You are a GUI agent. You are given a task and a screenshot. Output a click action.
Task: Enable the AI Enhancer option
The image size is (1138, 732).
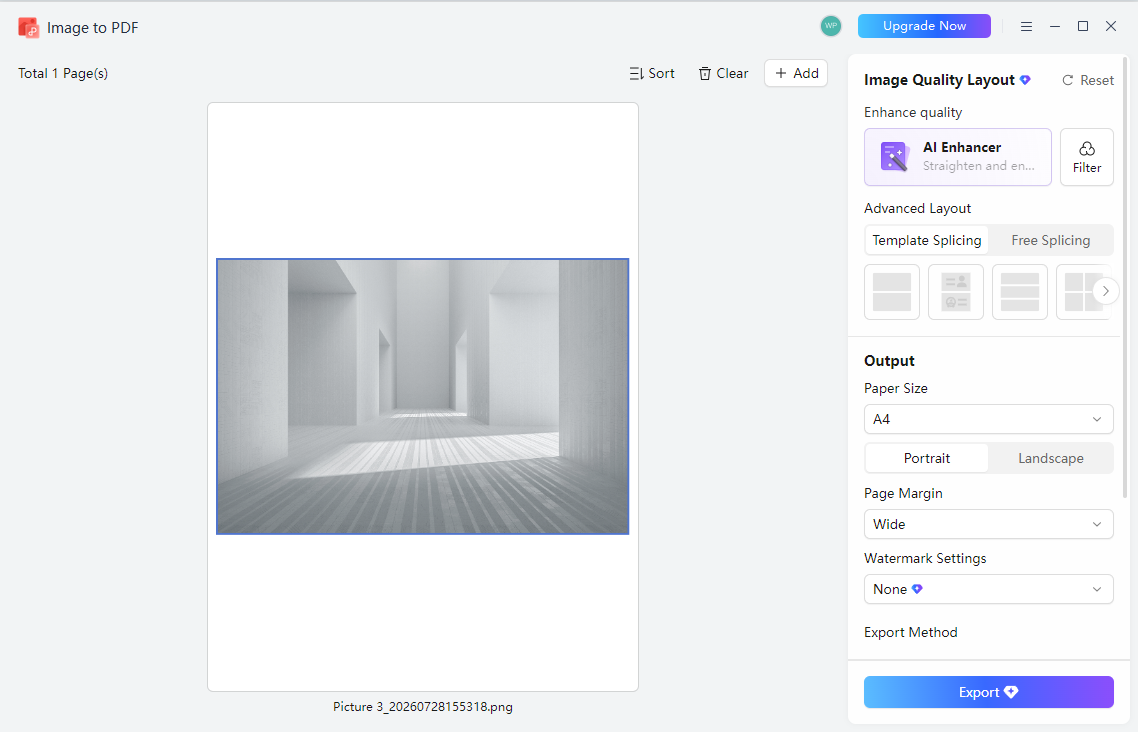[958, 157]
